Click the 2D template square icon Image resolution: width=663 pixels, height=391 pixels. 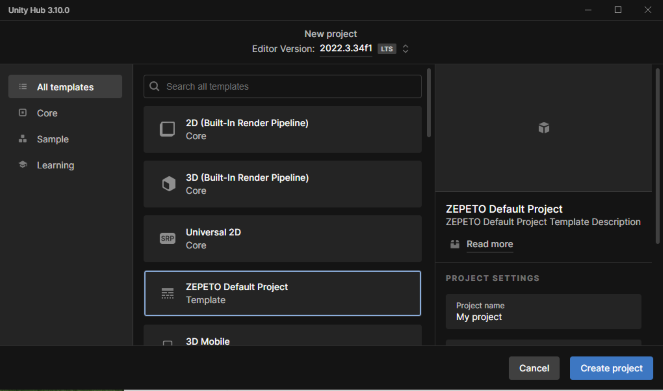167,129
